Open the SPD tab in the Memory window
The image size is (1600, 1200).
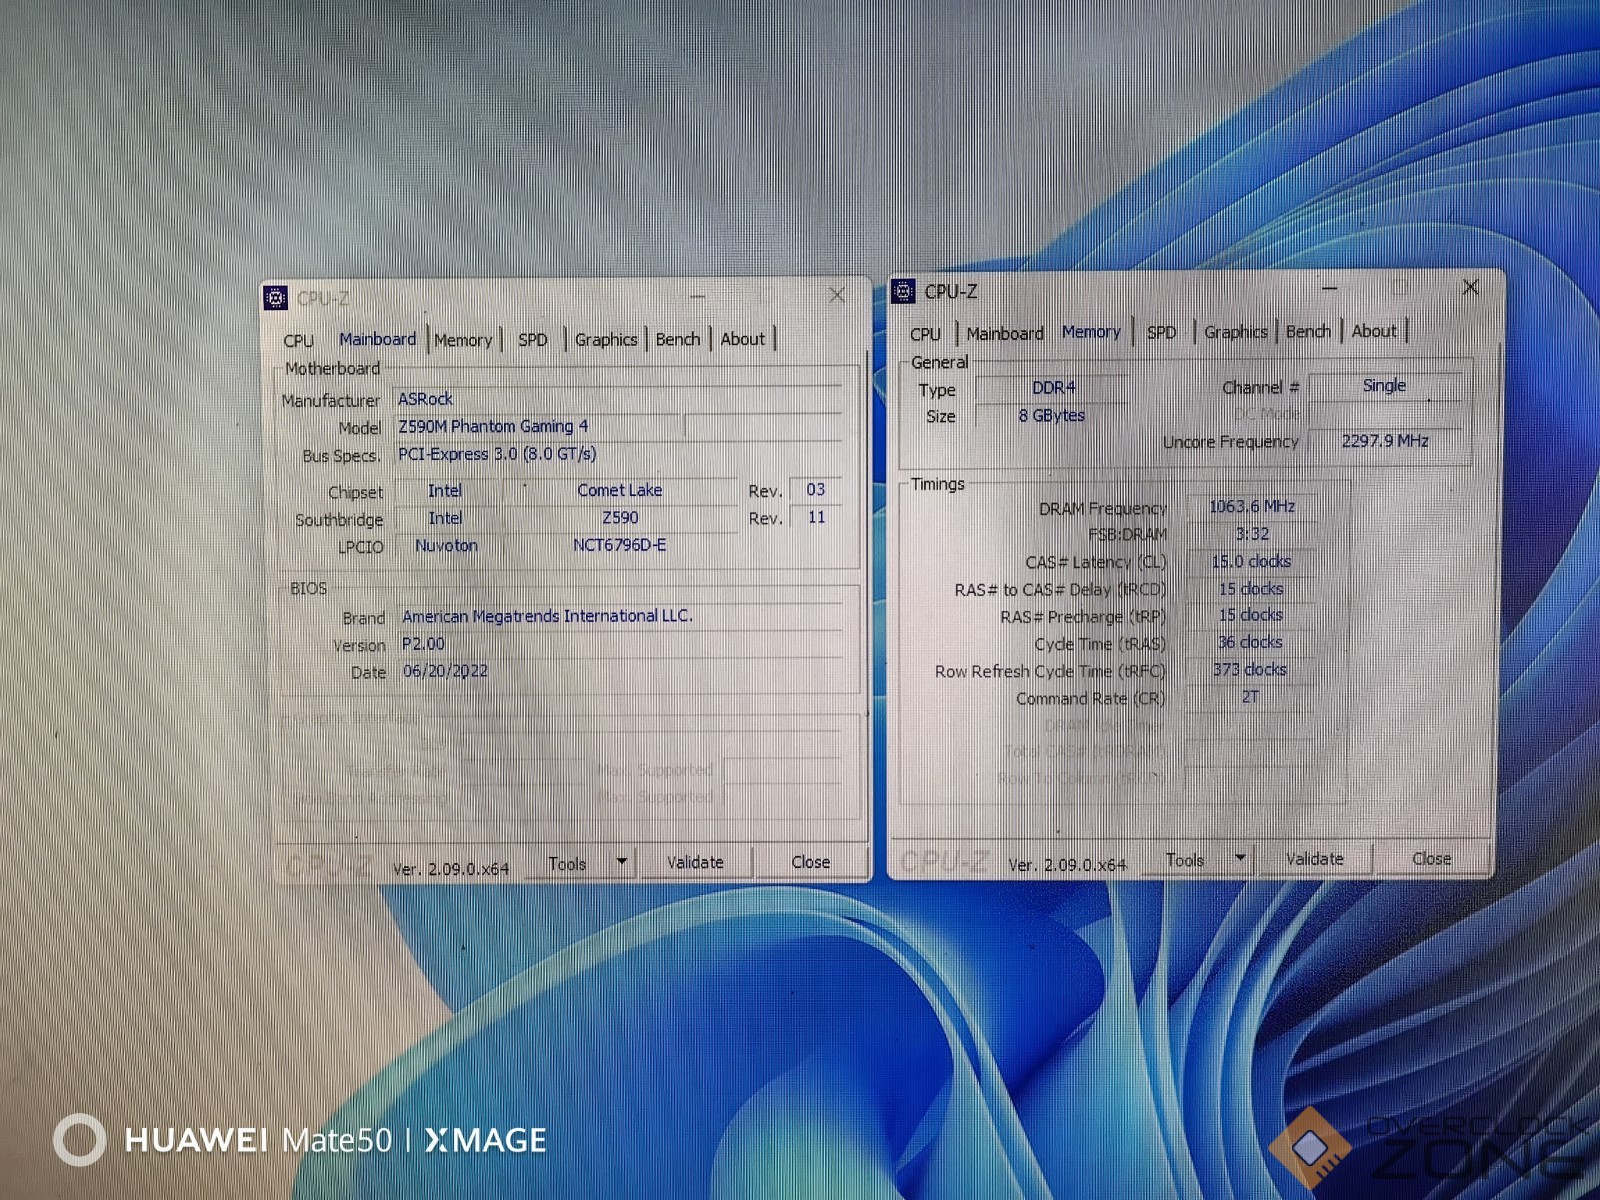pyautogui.click(x=1161, y=332)
